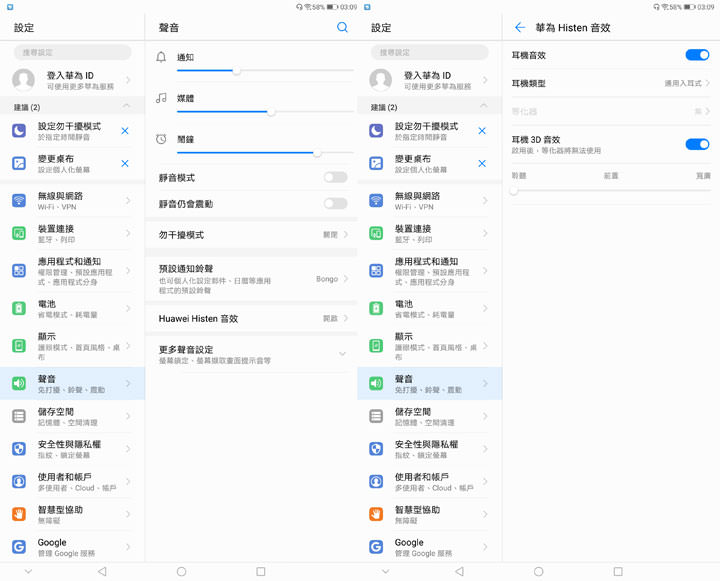Adjust 媒體 volume slider handle
Viewport: 720px width, 581px height.
click(x=271, y=112)
